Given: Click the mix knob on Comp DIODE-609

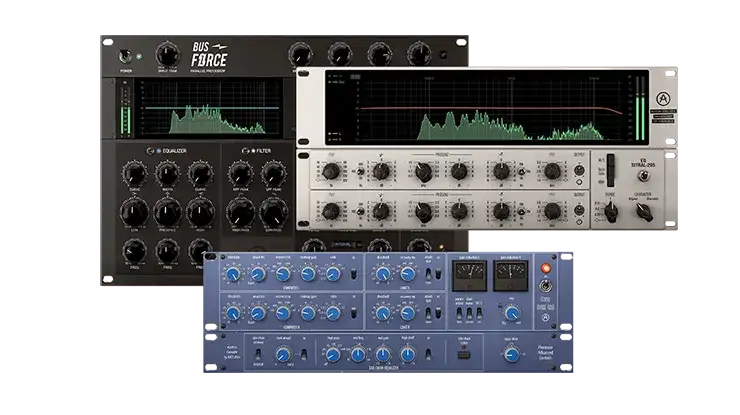Looking at the screenshot, I should 512,313.
